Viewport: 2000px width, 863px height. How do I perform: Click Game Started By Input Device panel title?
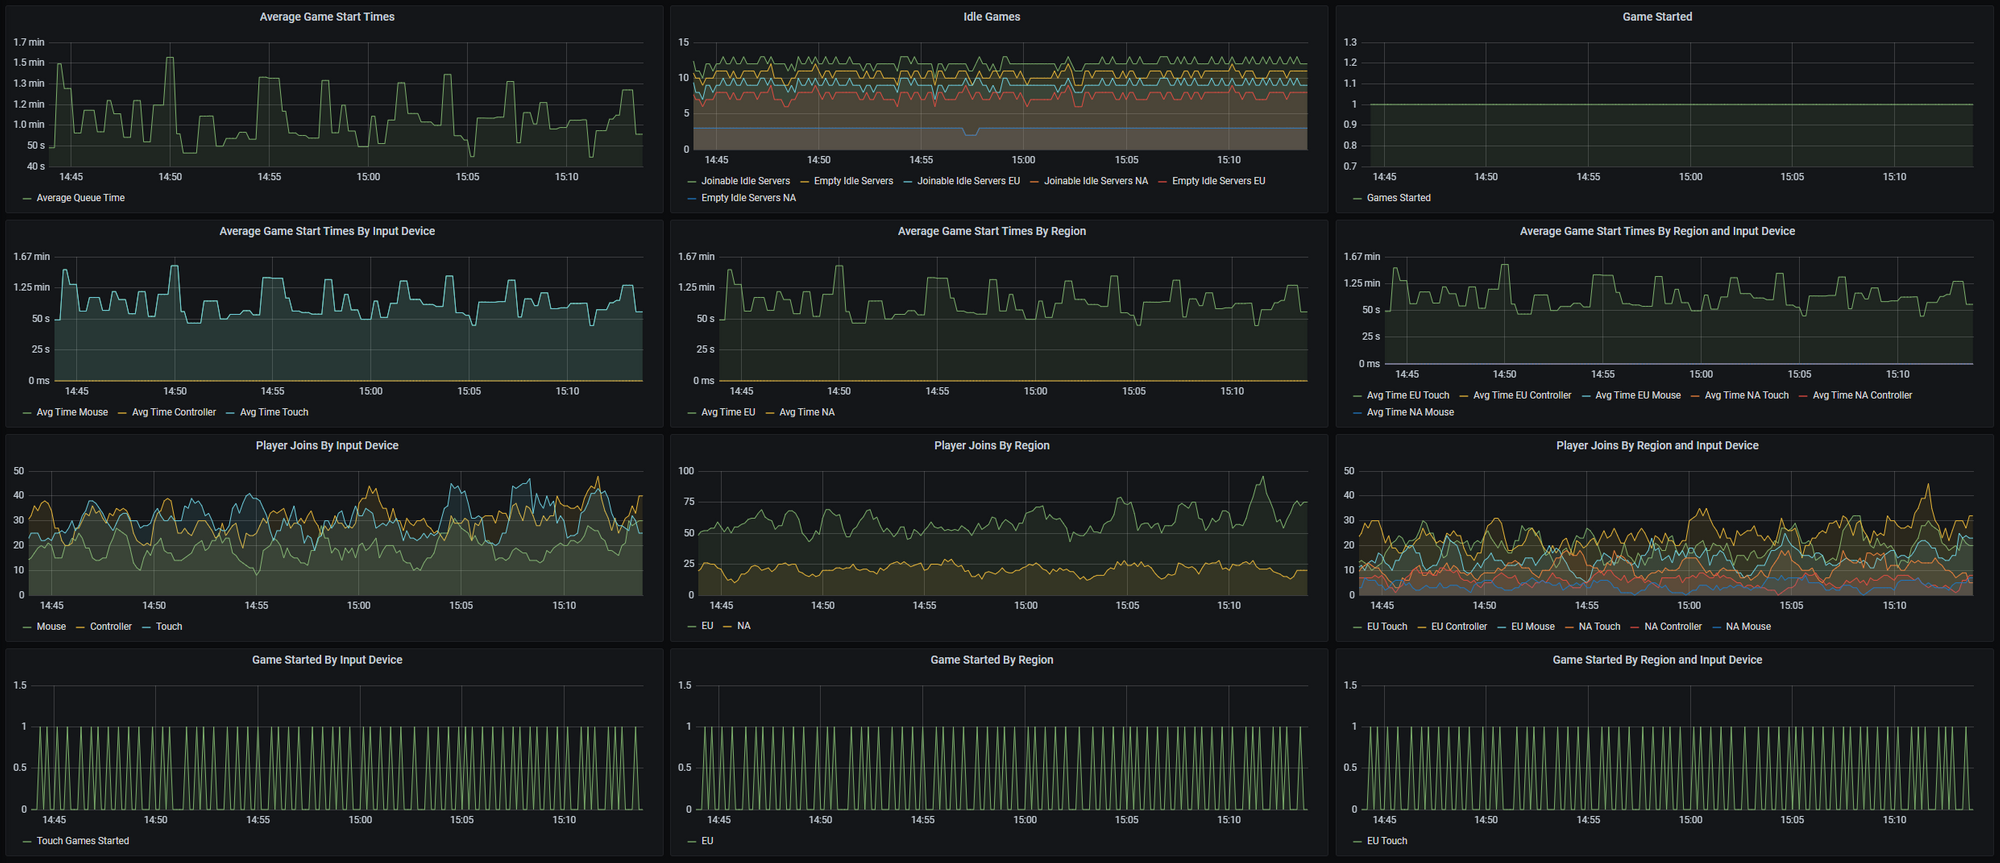coord(327,660)
